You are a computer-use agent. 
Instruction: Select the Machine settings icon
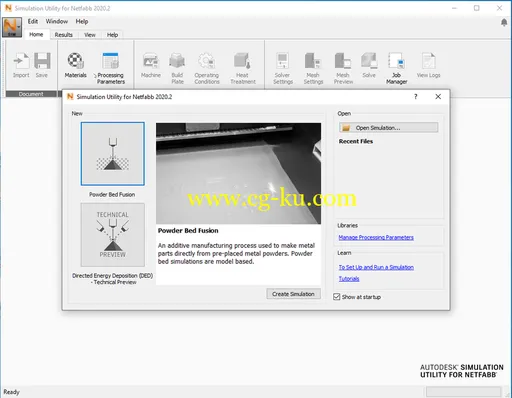(x=151, y=65)
